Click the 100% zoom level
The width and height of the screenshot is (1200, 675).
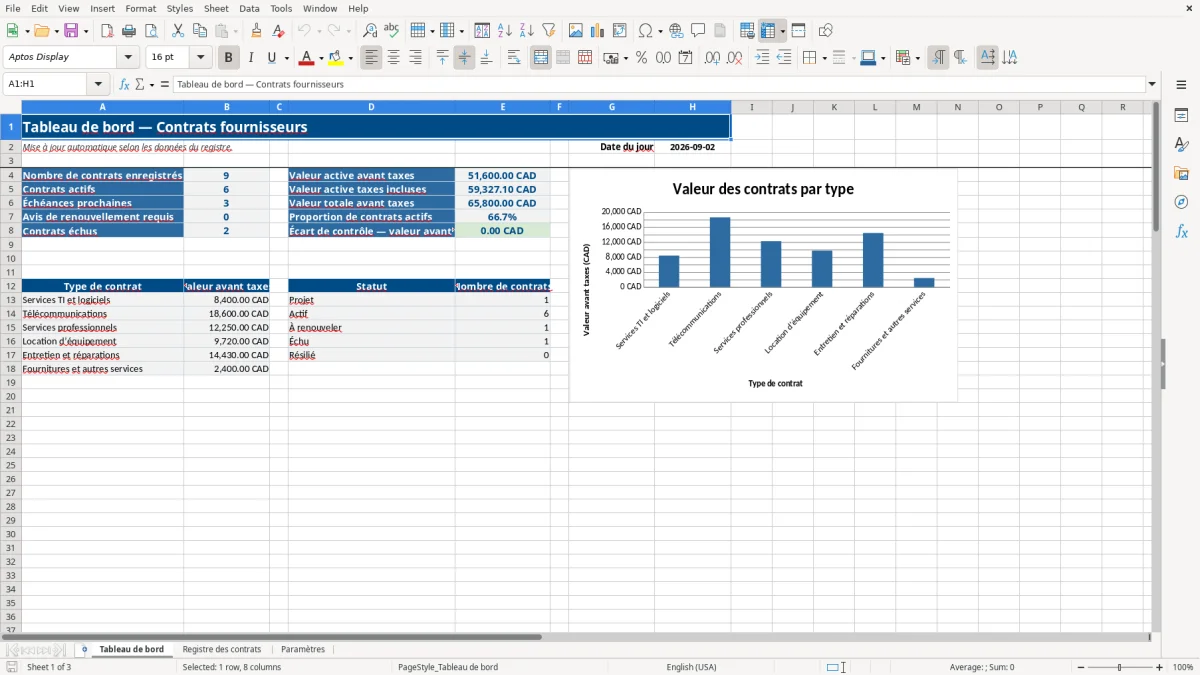(1183, 667)
